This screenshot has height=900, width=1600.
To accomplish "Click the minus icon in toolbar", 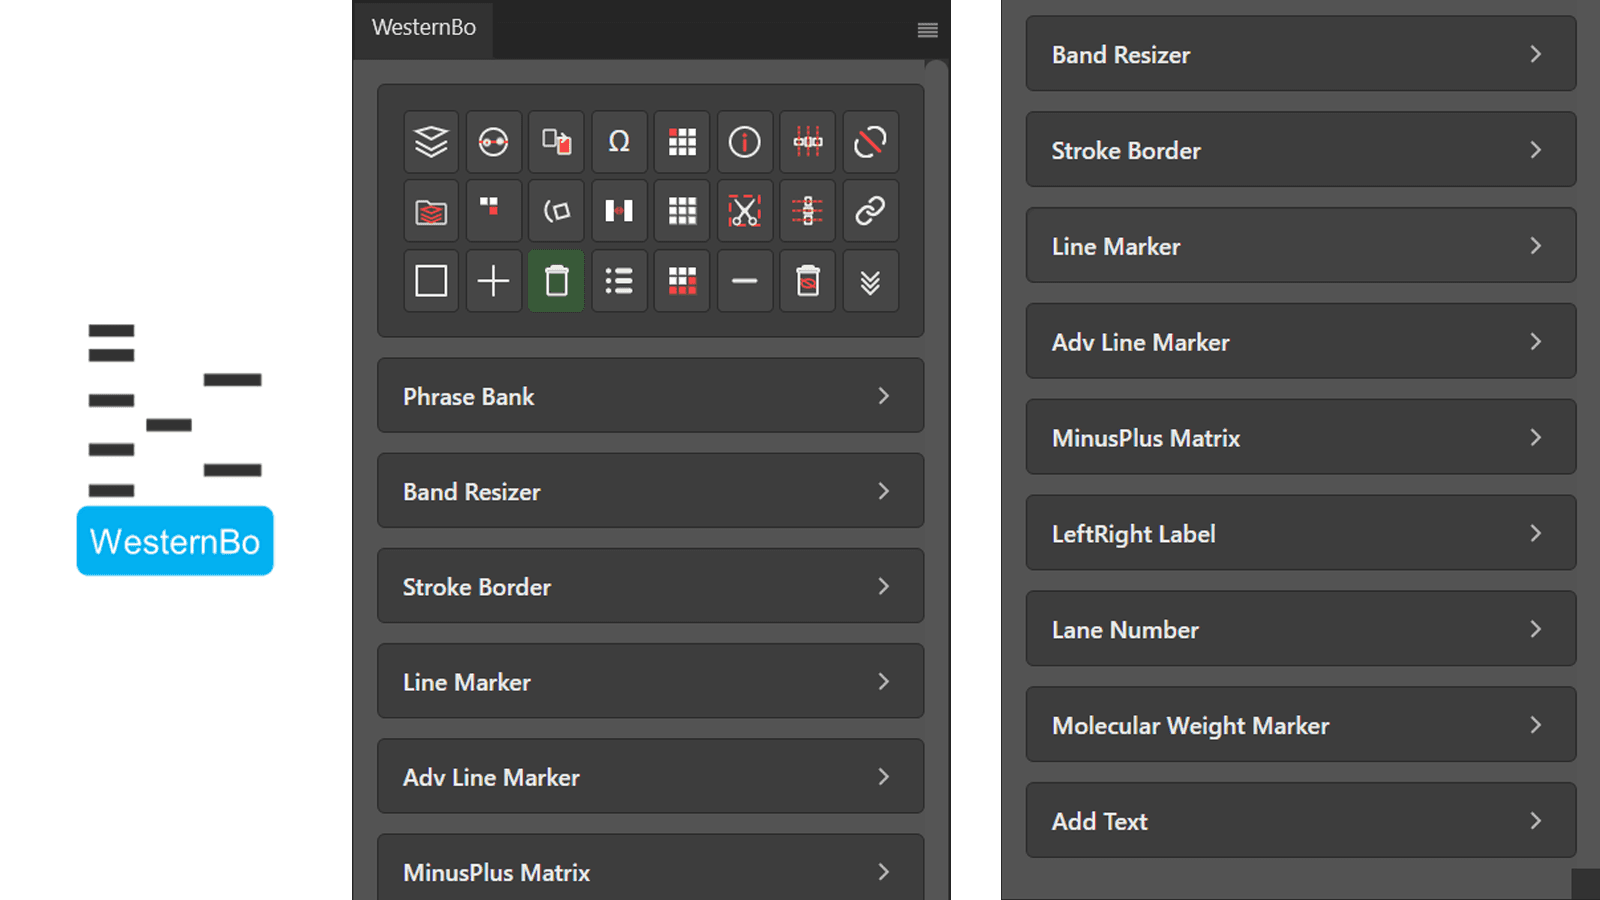I will (744, 281).
